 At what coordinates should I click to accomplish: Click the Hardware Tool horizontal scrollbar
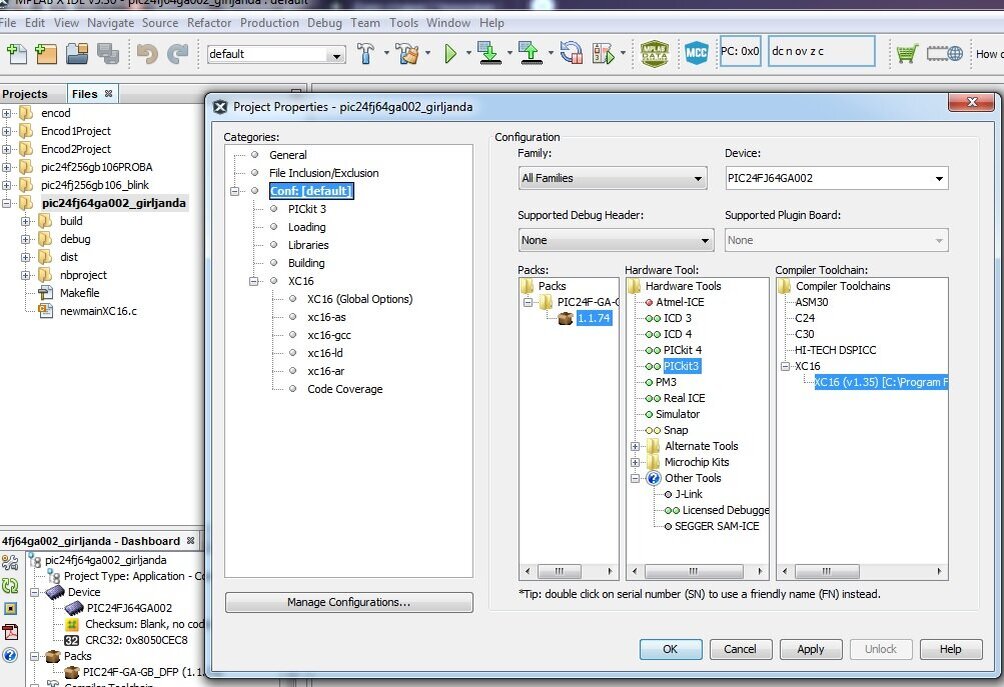pyautogui.click(x=697, y=571)
